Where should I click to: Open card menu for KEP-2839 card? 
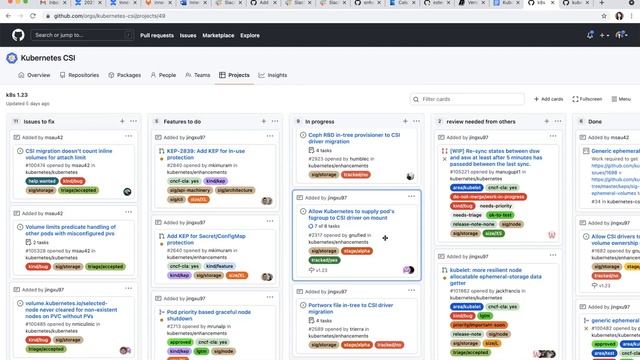[x=270, y=136]
